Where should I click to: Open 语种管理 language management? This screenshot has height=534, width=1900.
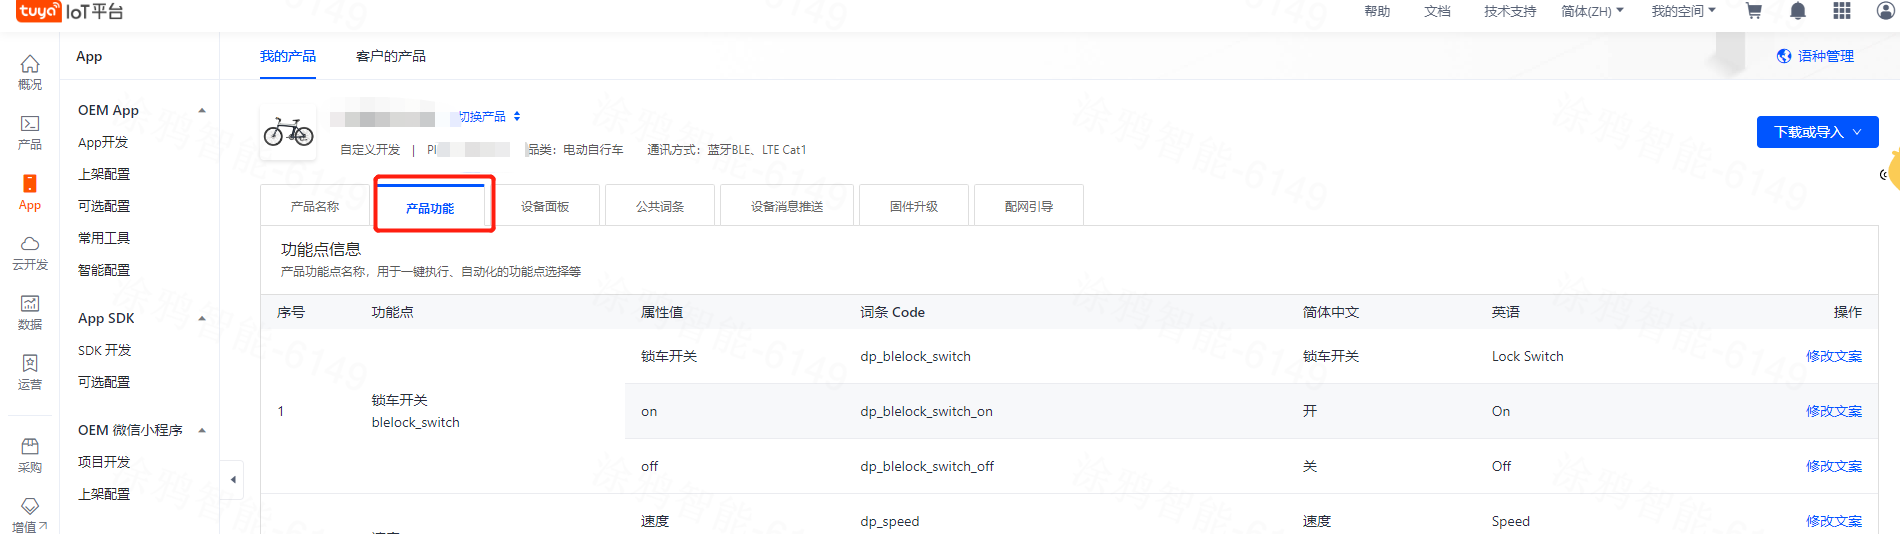(x=1826, y=56)
